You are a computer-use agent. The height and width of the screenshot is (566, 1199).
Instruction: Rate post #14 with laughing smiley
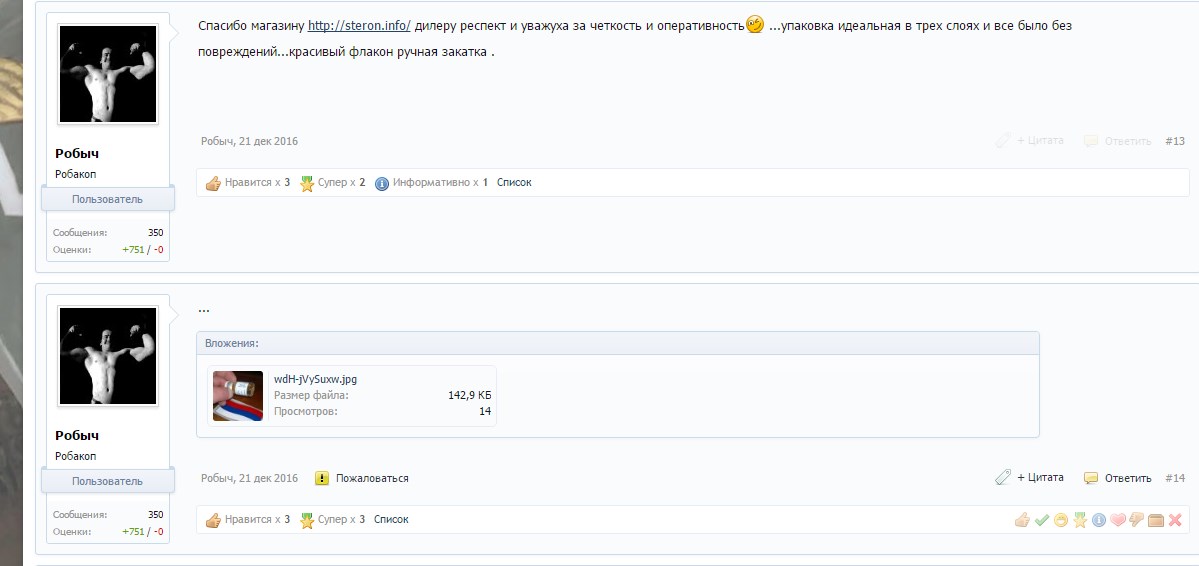pyautogui.click(x=1060, y=520)
